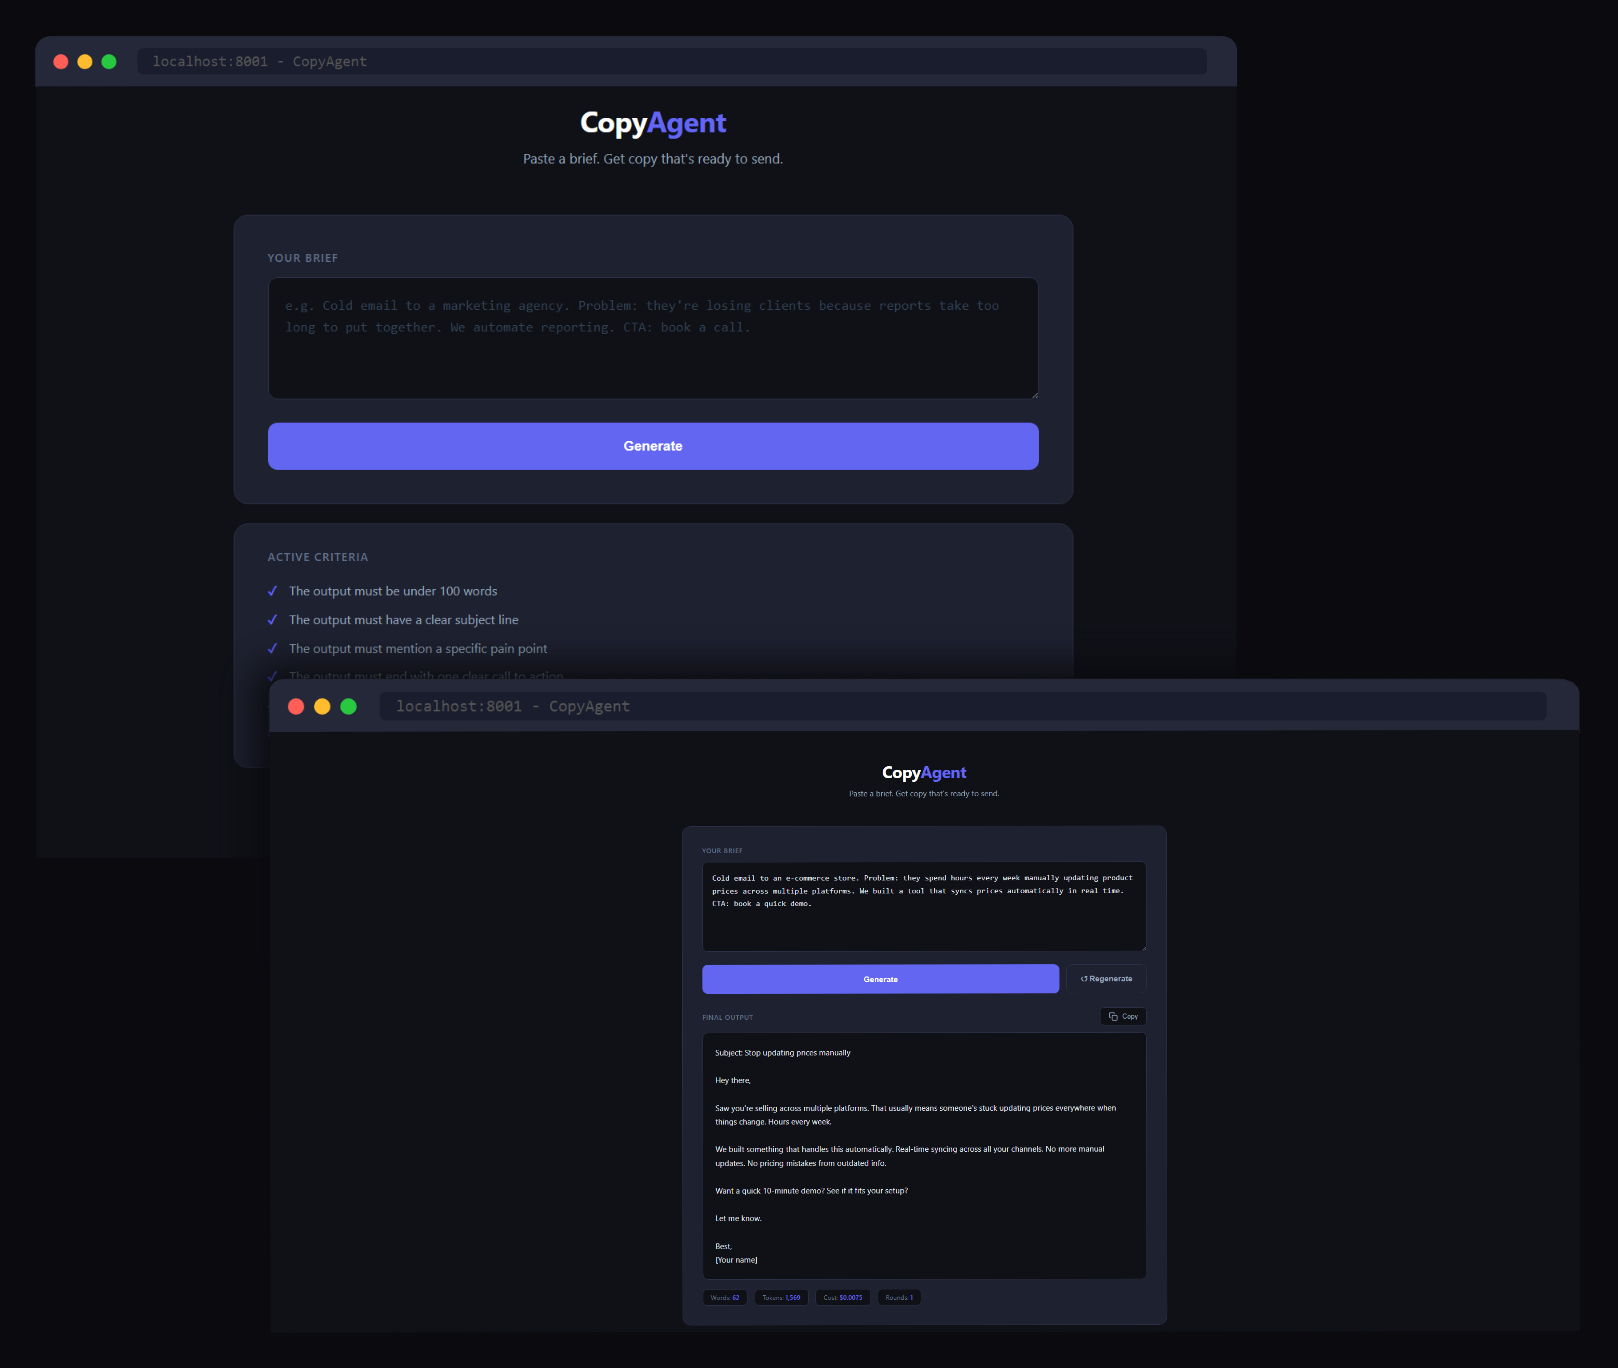Click the Tokens: 1,569 stat badge
Viewport: 1618px width, 1368px height.
781,1298
